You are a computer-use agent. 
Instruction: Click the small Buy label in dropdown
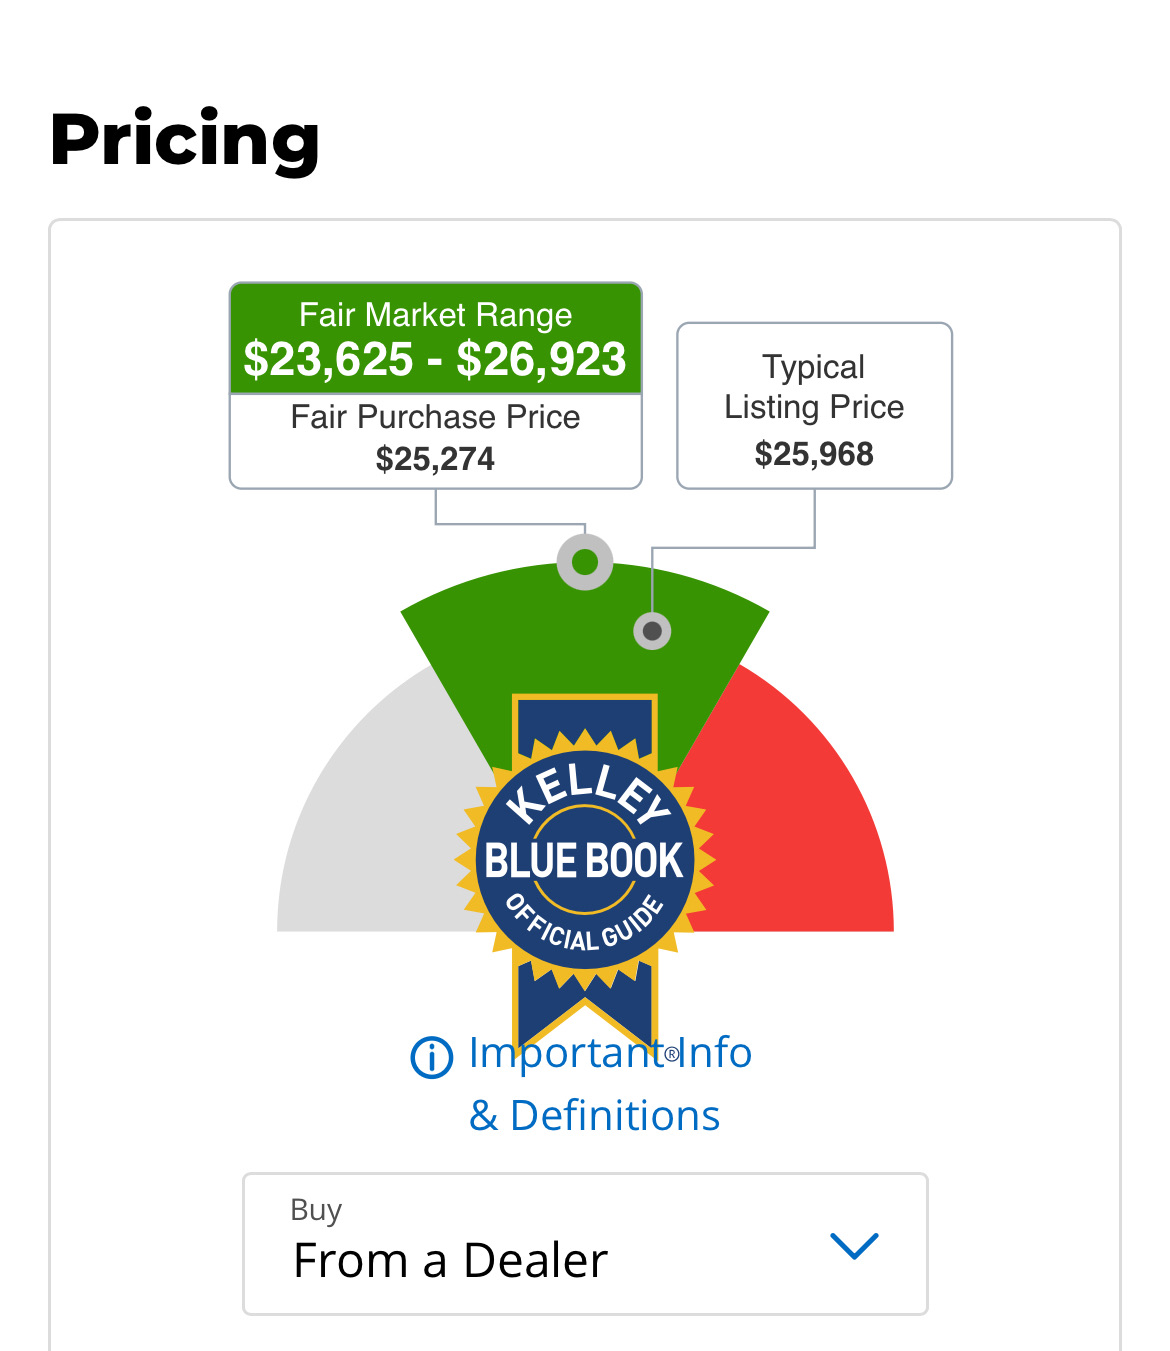pos(316,1210)
